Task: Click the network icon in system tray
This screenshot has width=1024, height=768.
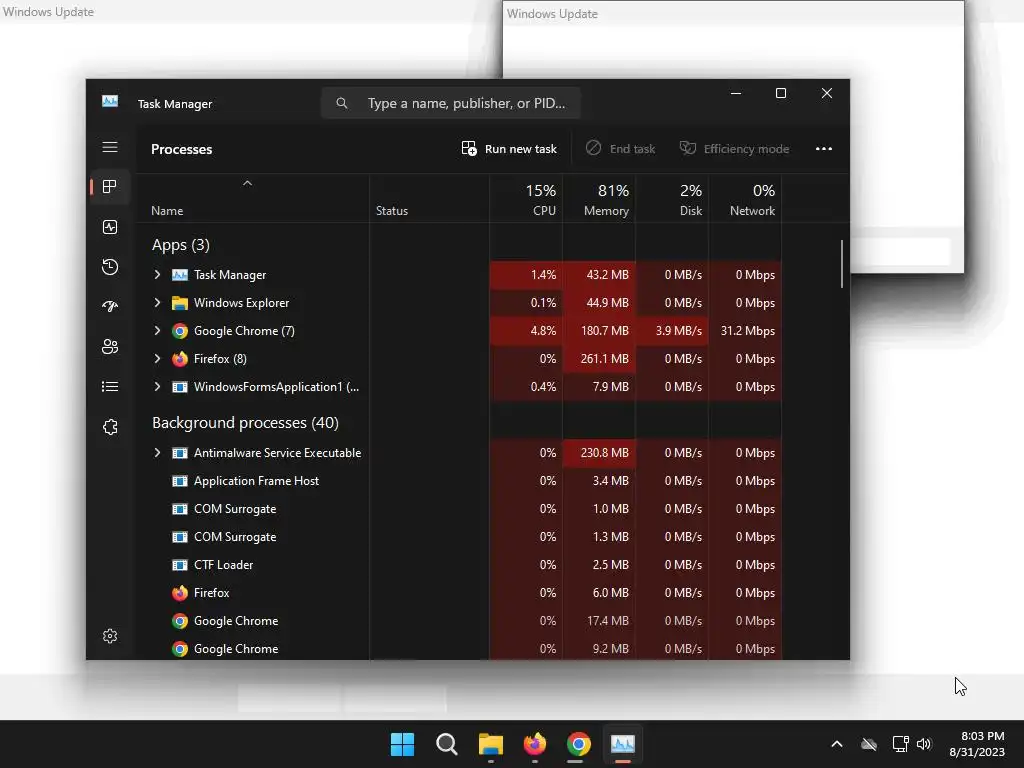Action: (x=901, y=744)
